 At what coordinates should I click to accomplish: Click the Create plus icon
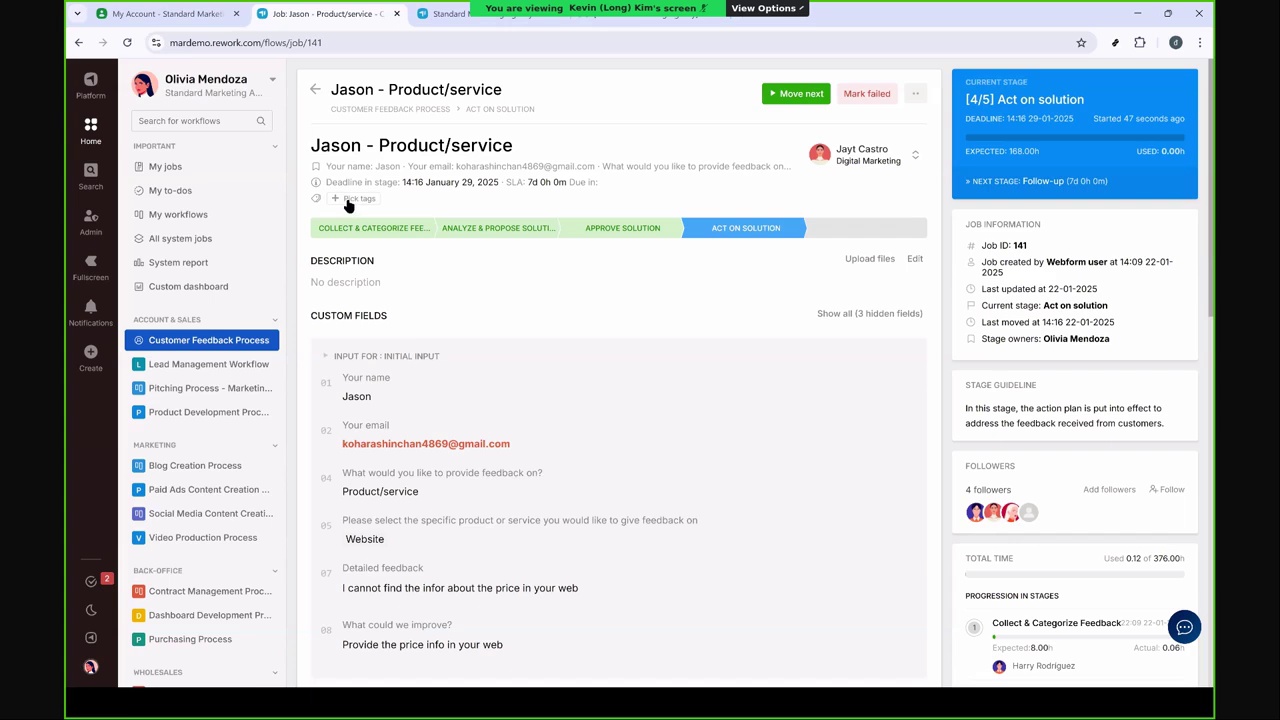click(90, 358)
